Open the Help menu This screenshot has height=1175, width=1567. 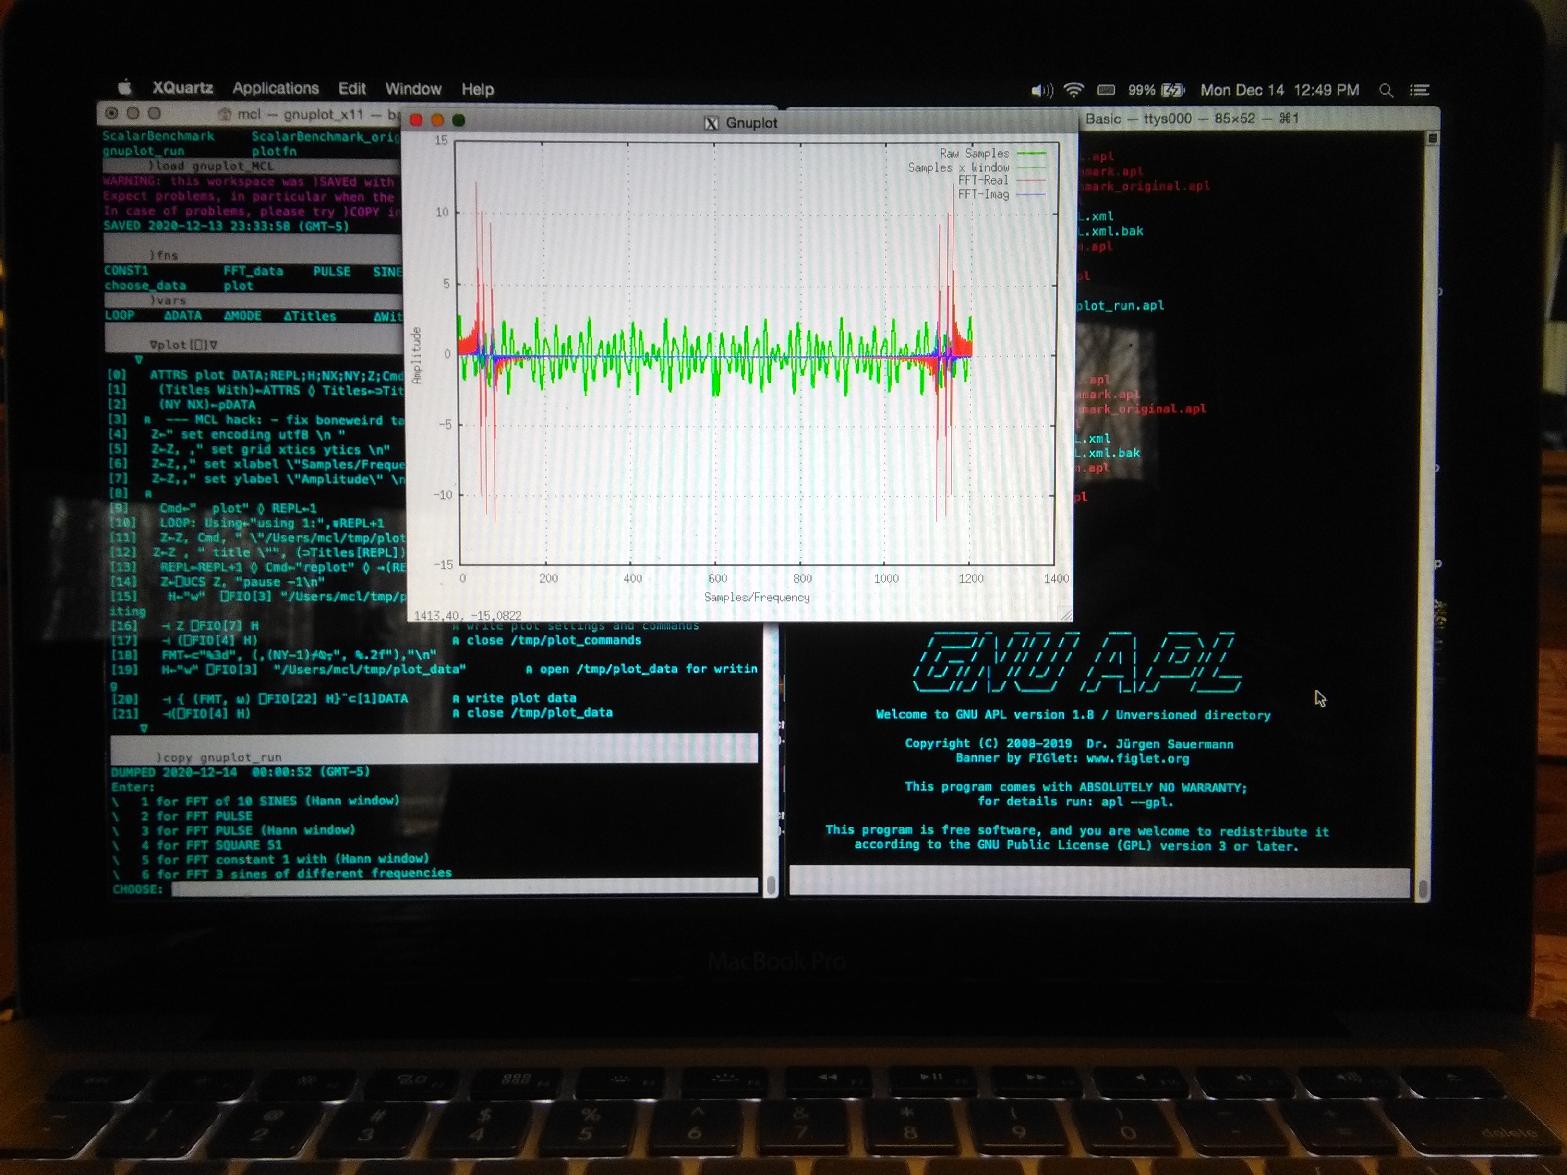(477, 89)
